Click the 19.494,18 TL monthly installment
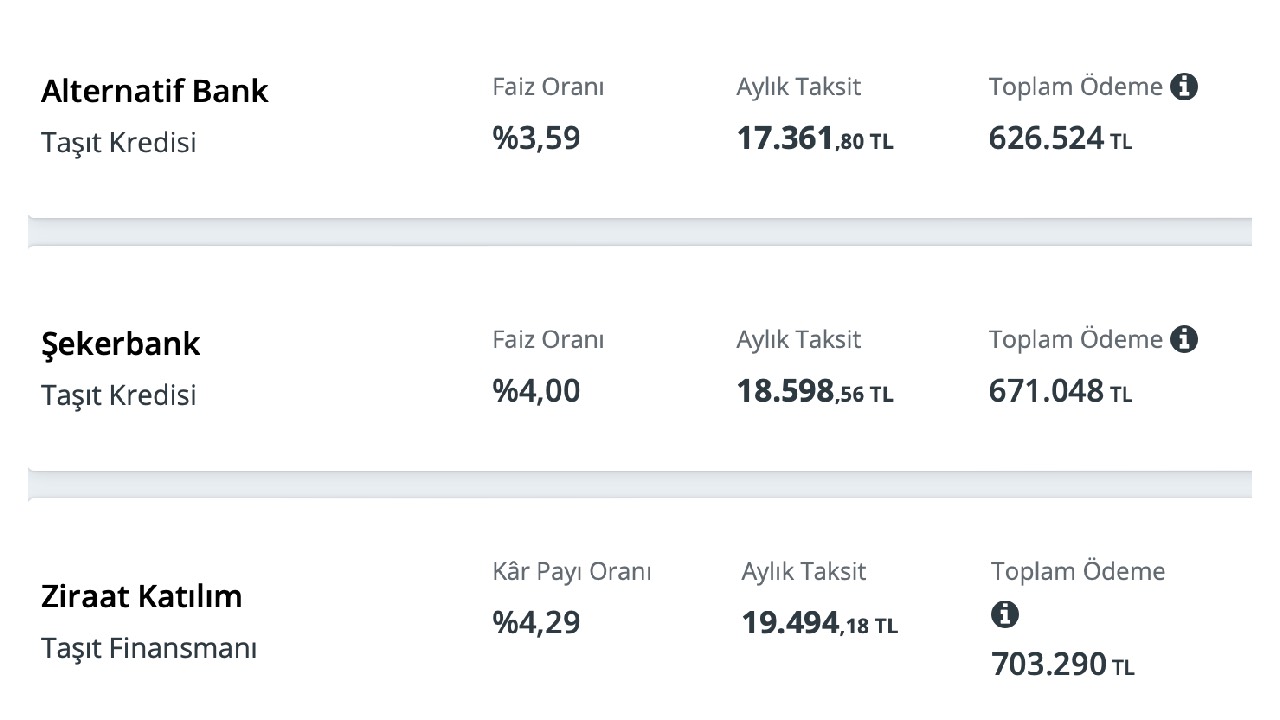 pos(820,624)
